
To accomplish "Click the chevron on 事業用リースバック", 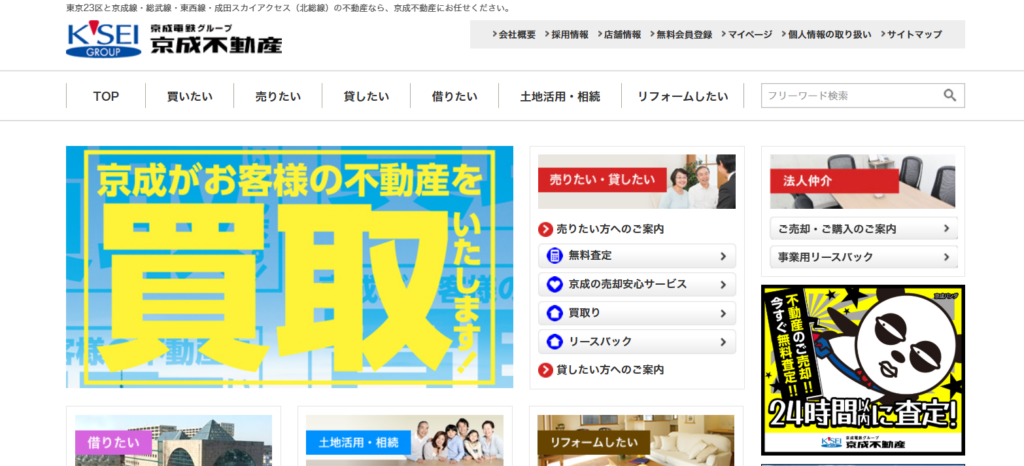I will [946, 257].
